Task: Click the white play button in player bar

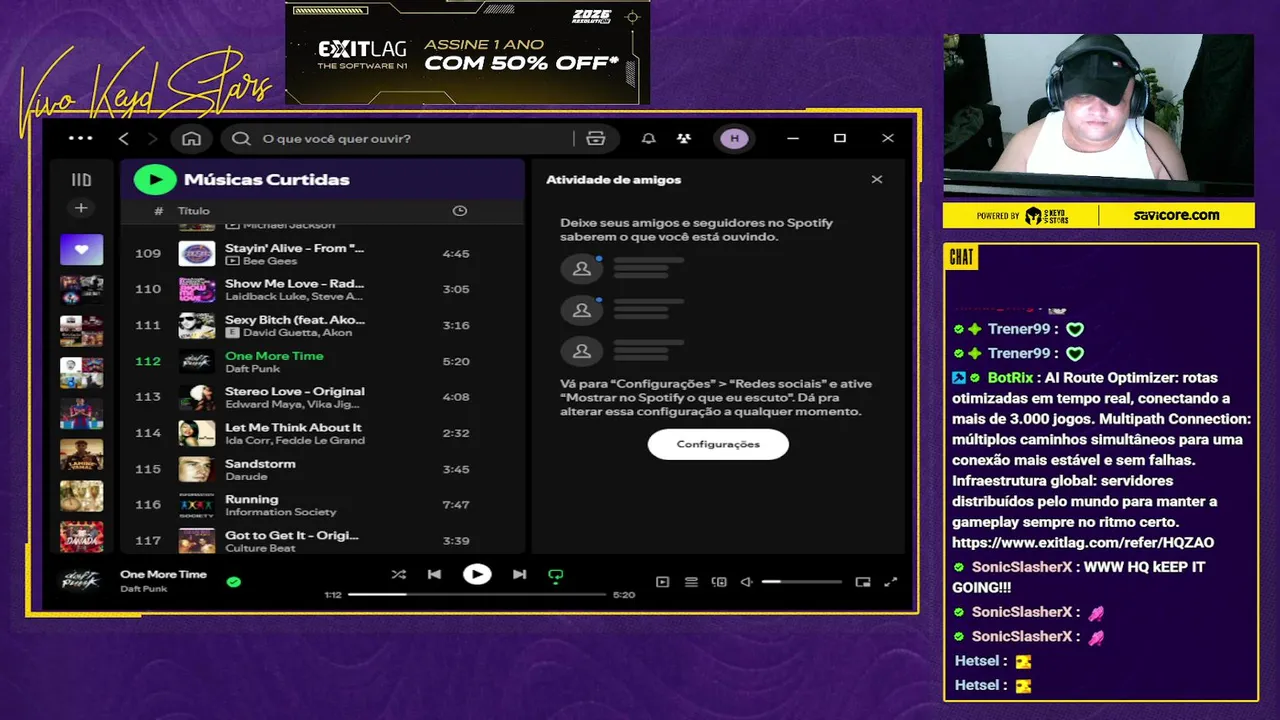Action: pyautogui.click(x=477, y=574)
